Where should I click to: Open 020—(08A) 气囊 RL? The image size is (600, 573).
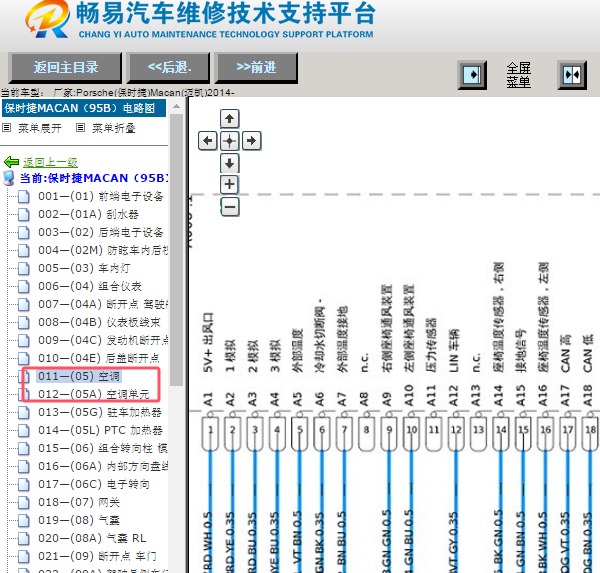(92, 538)
